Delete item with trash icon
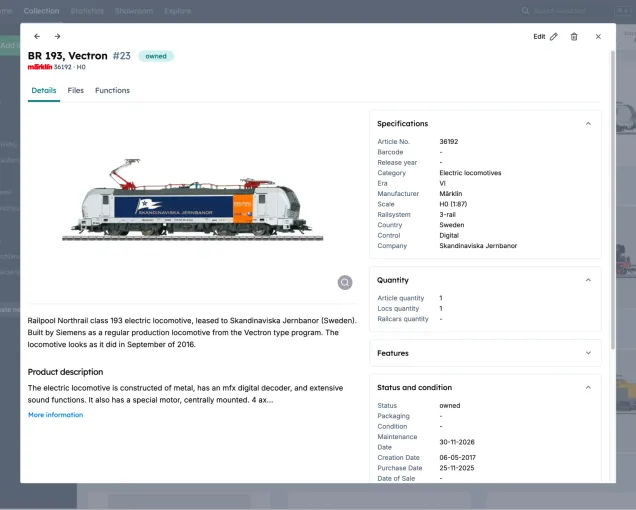 click(574, 37)
